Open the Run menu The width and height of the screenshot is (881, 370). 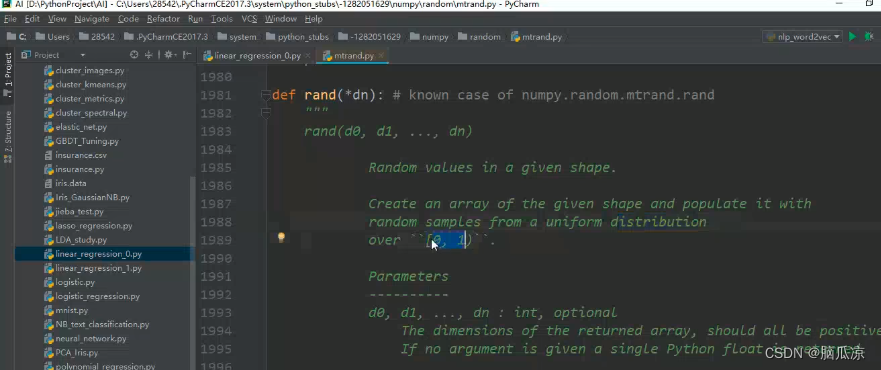click(x=196, y=19)
